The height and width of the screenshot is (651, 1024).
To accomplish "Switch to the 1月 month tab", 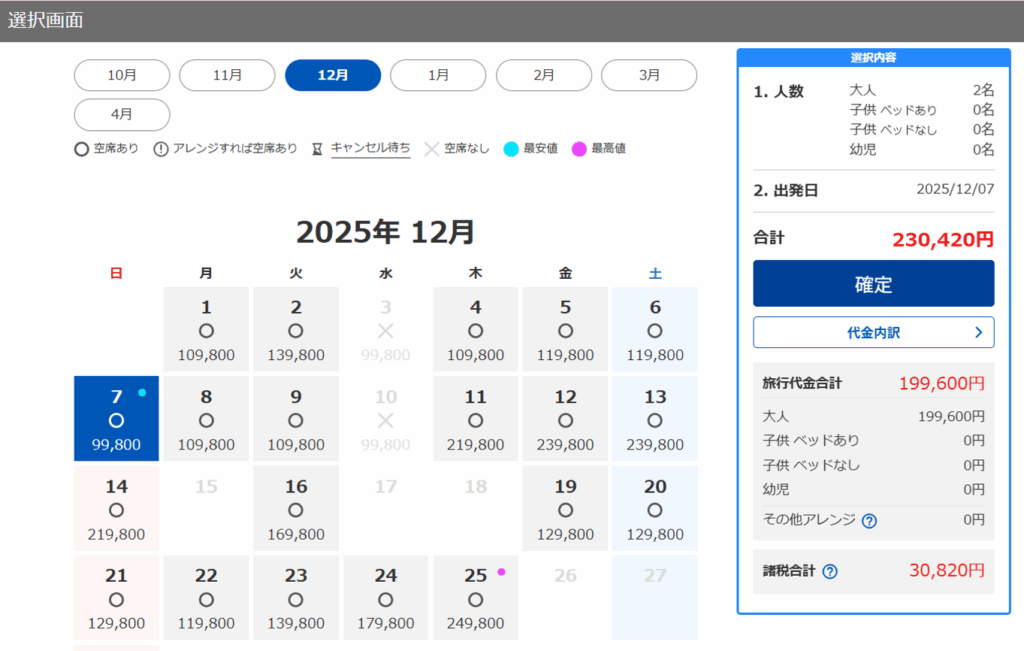I will (x=438, y=75).
